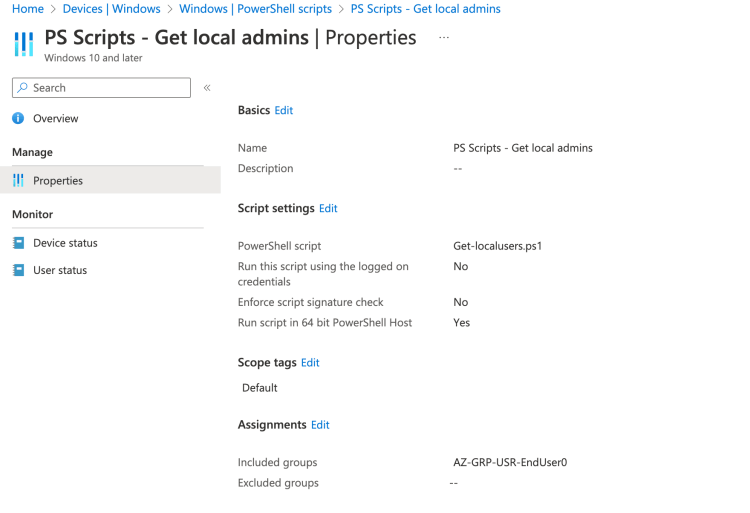The image size is (750, 513).
Task: Edit the Script settings section
Action: 328,209
